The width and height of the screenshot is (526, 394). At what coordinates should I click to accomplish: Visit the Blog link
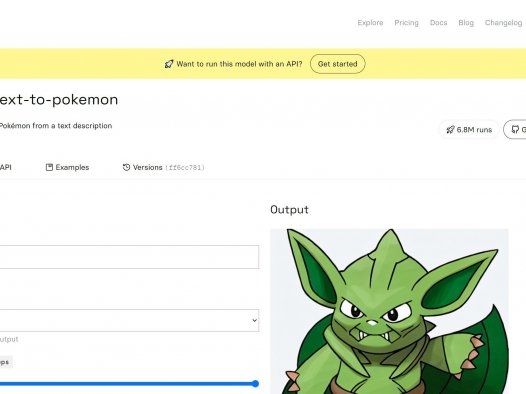coord(466,23)
